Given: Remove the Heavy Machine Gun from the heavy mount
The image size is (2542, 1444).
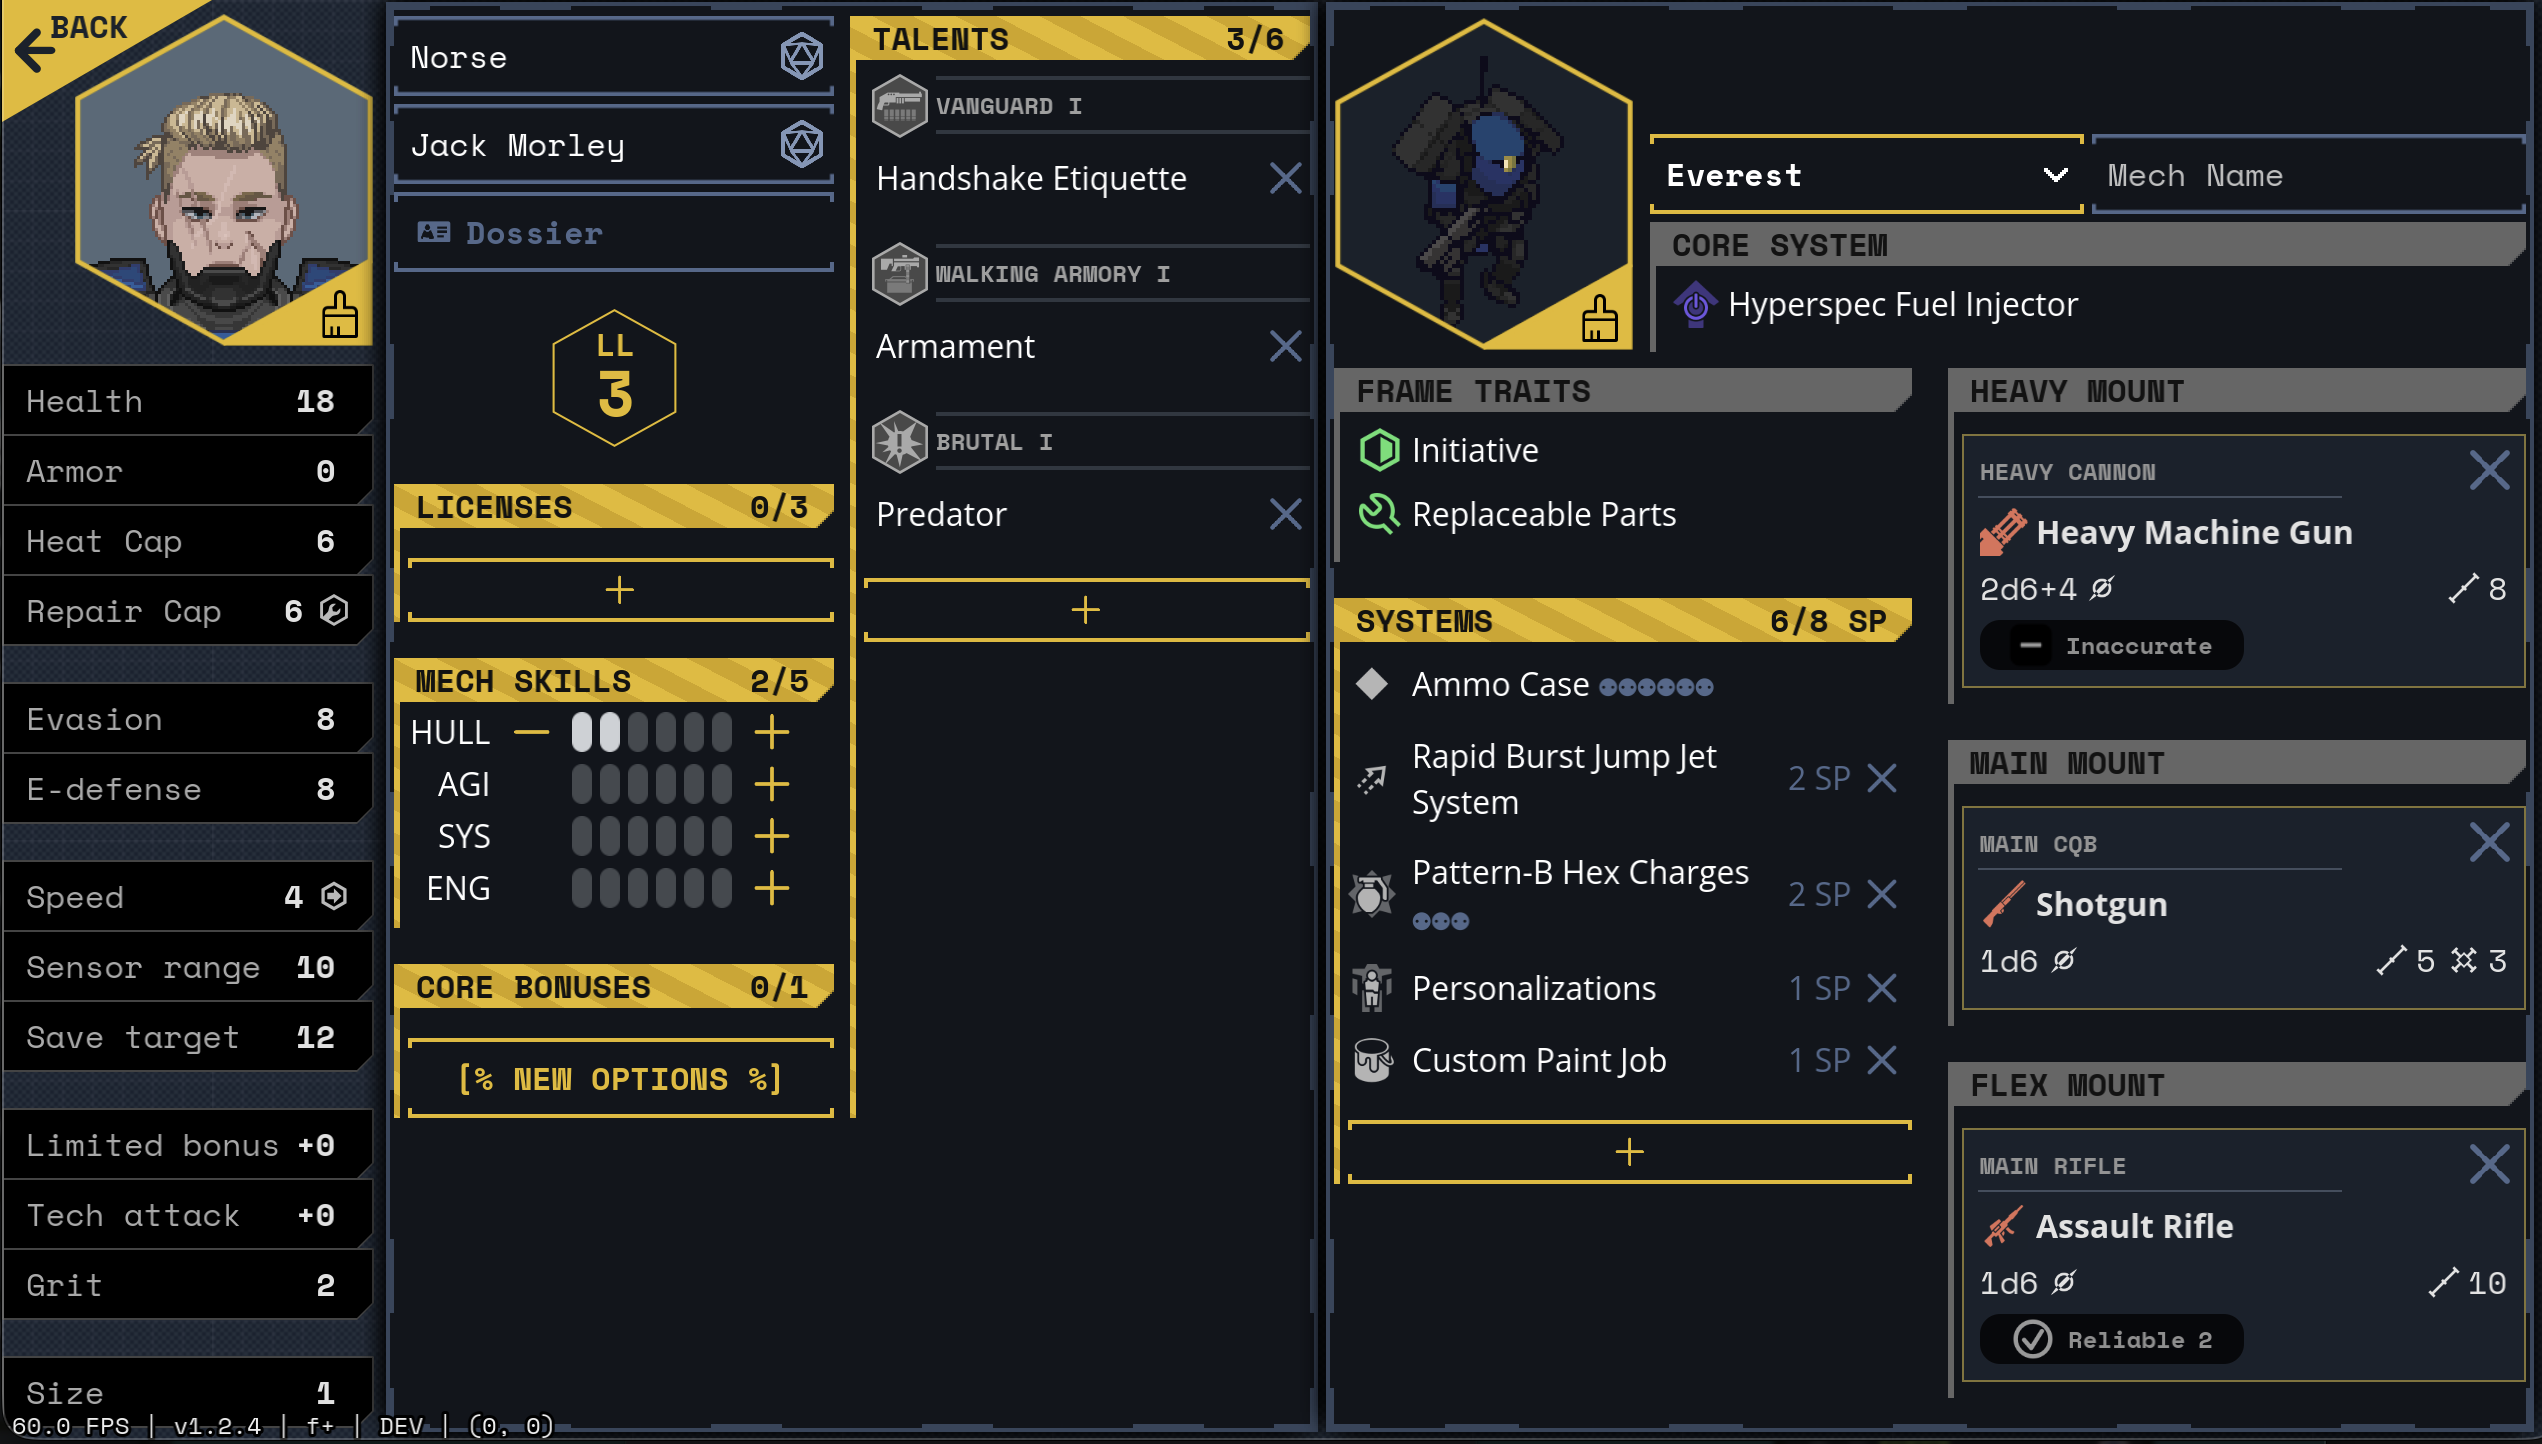Looking at the screenshot, I should [2489, 470].
